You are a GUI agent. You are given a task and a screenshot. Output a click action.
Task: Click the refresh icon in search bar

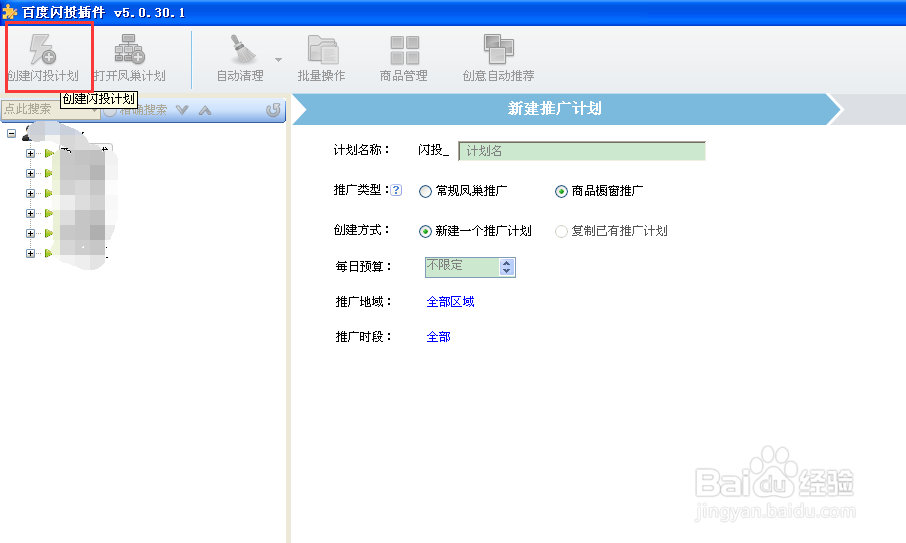click(x=273, y=110)
